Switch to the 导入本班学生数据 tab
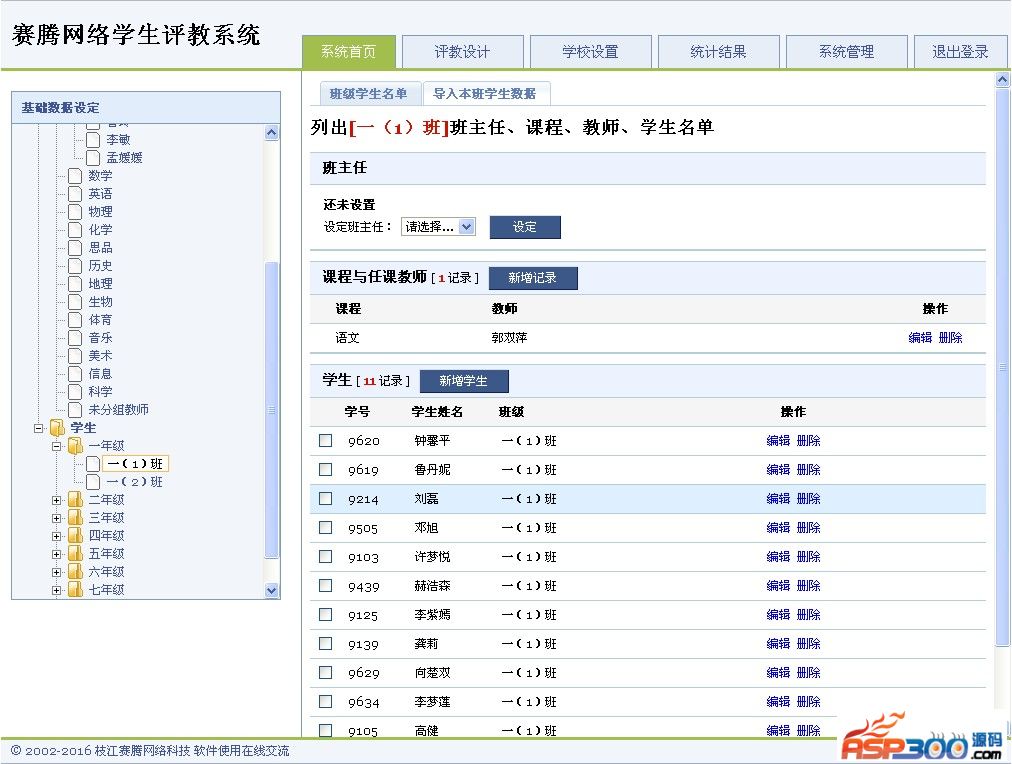Viewport: 1012px width, 764px height. [485, 94]
